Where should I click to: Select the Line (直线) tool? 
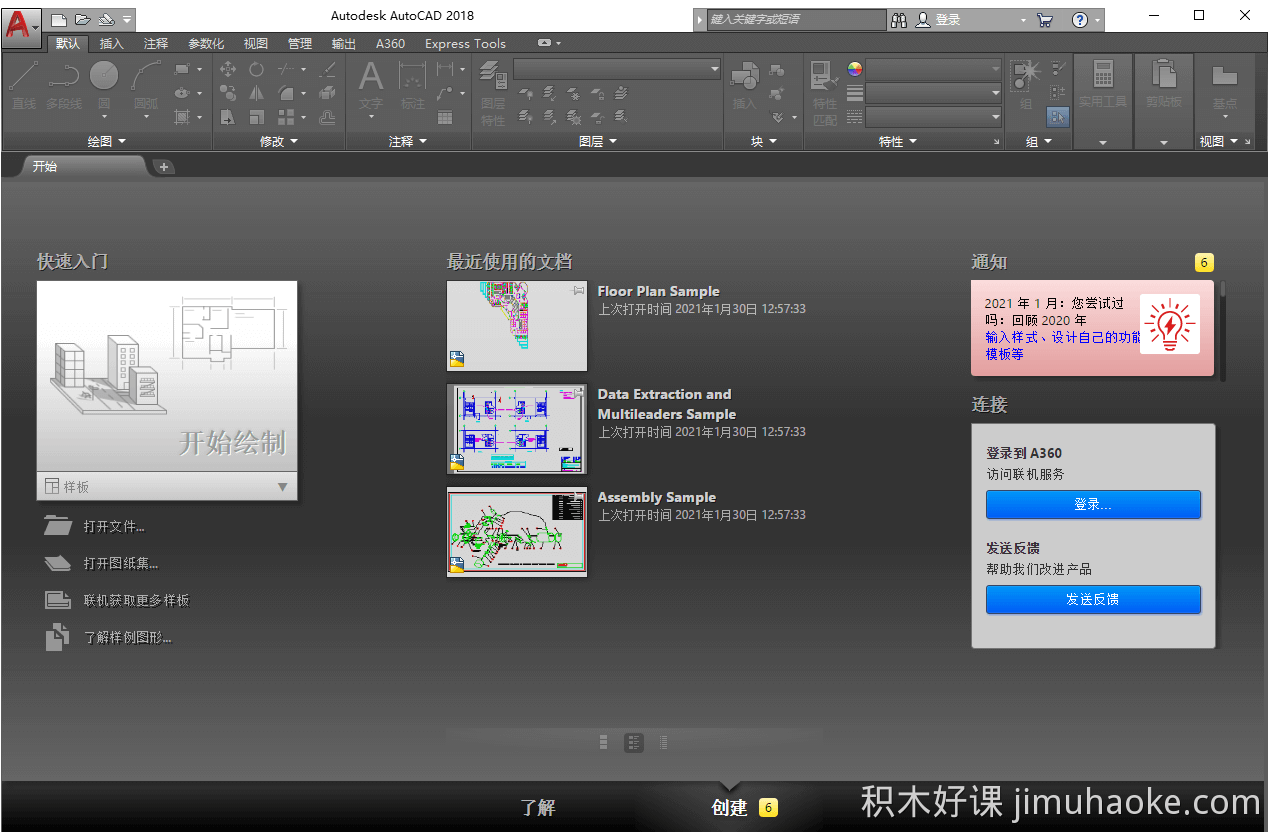(x=24, y=85)
